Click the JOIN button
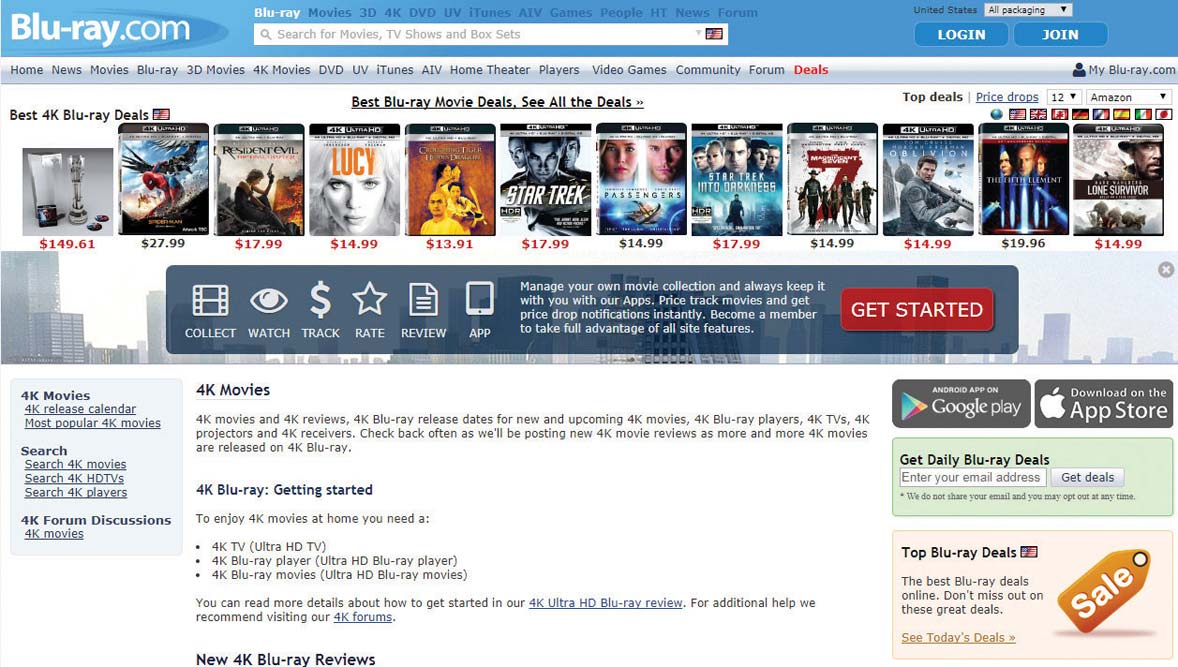This screenshot has height=667, width=1178. click(1060, 35)
